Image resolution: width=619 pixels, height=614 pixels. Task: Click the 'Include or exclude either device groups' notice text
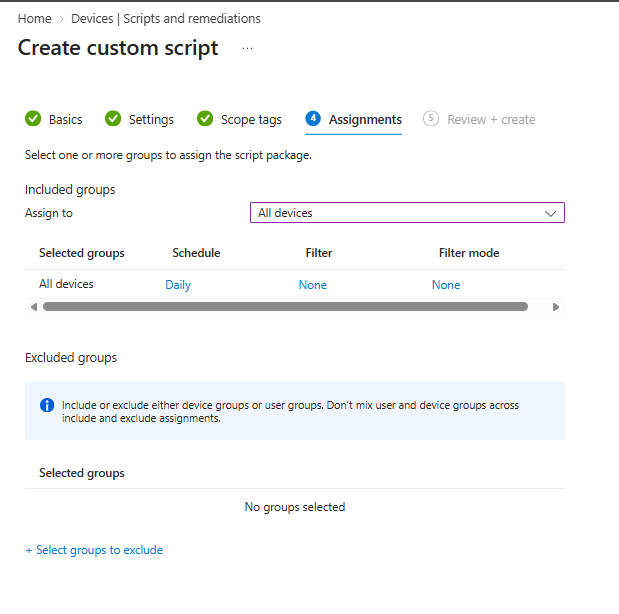tap(290, 411)
